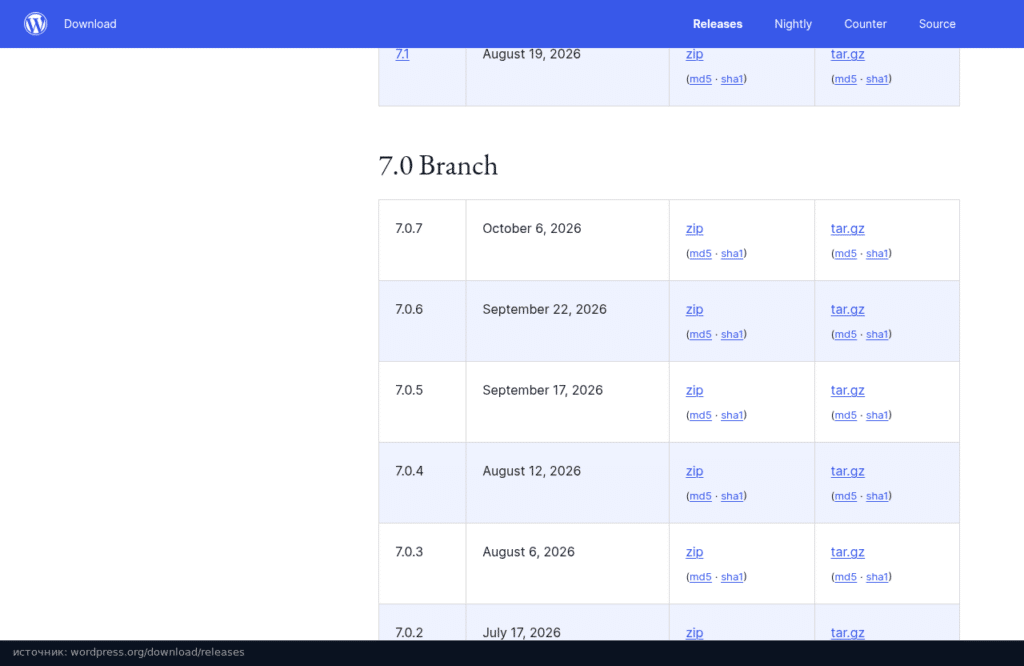
Task: Select the 7.0.7 version text
Action: pyautogui.click(x=409, y=229)
